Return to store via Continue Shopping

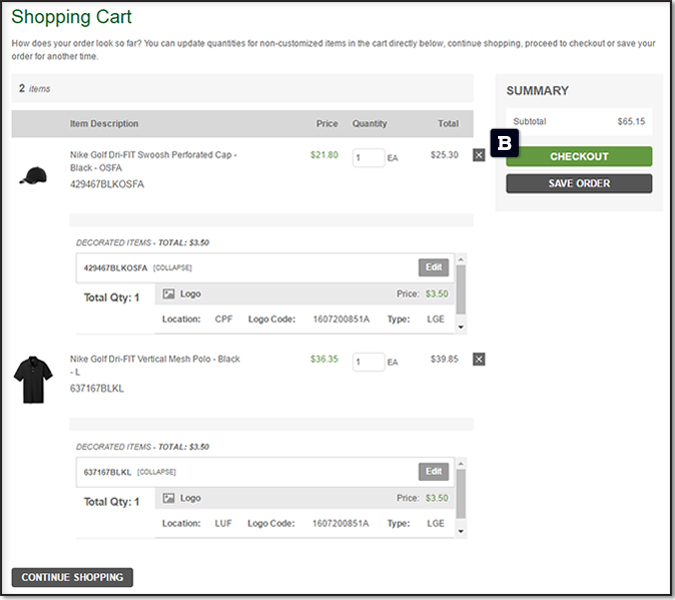pyautogui.click(x=72, y=577)
